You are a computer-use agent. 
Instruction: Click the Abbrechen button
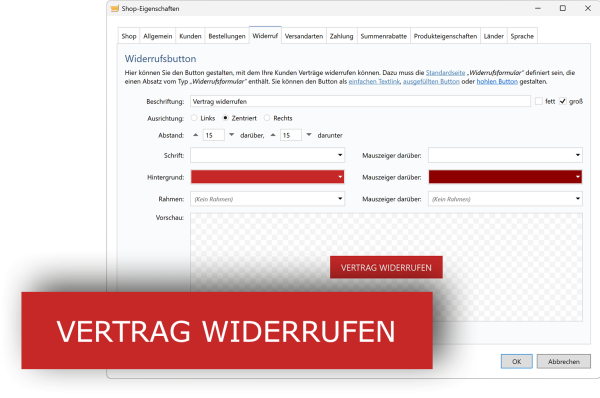coord(564,361)
